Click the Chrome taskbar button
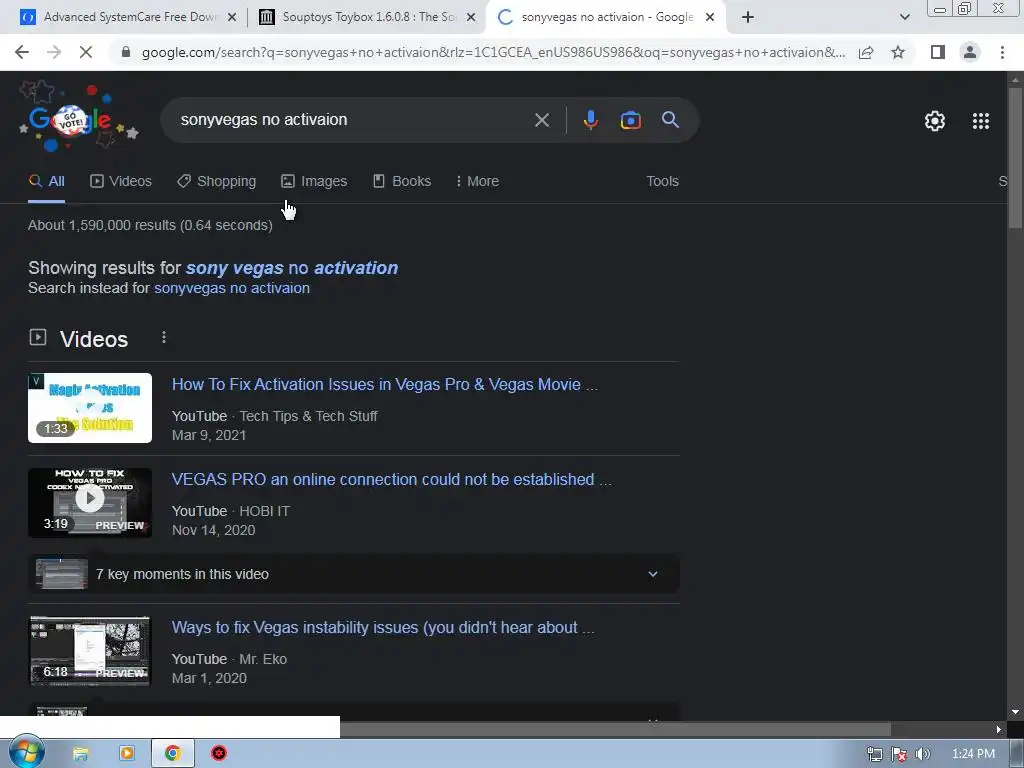 tap(172, 754)
